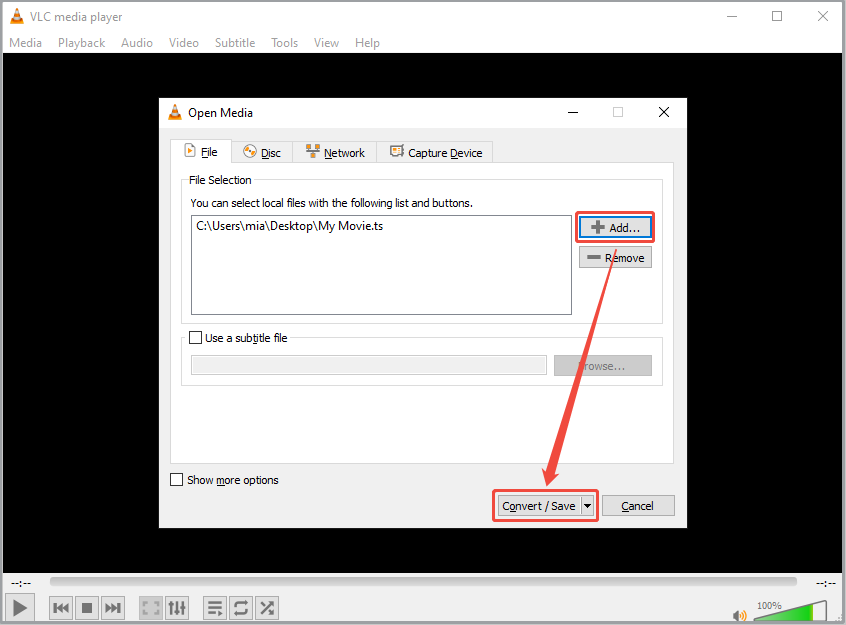
Task: Skip to previous media track
Action: coord(61,608)
